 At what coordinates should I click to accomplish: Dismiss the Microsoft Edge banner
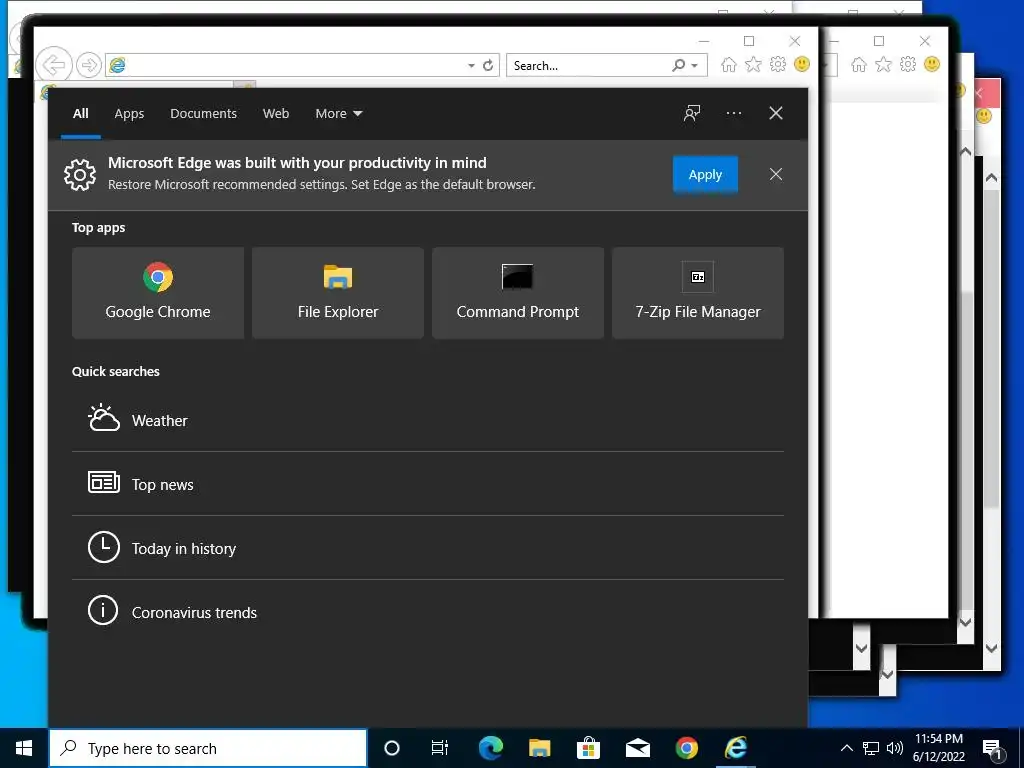[776, 174]
